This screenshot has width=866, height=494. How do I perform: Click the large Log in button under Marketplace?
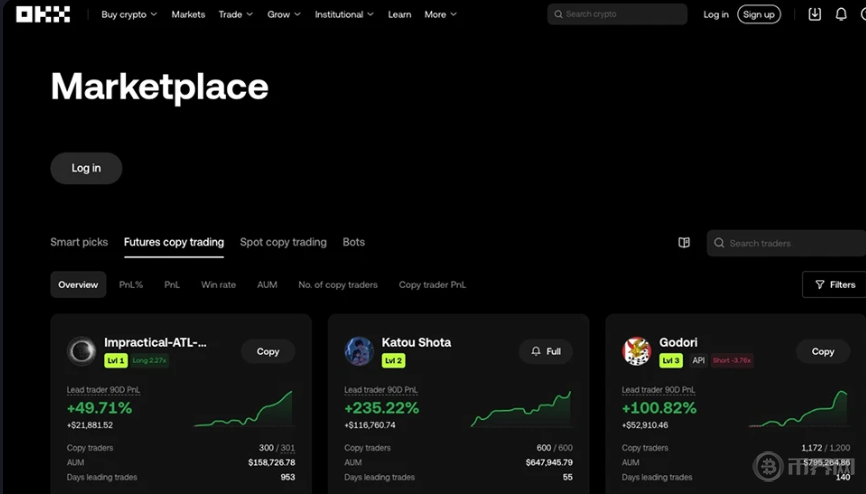(x=86, y=168)
